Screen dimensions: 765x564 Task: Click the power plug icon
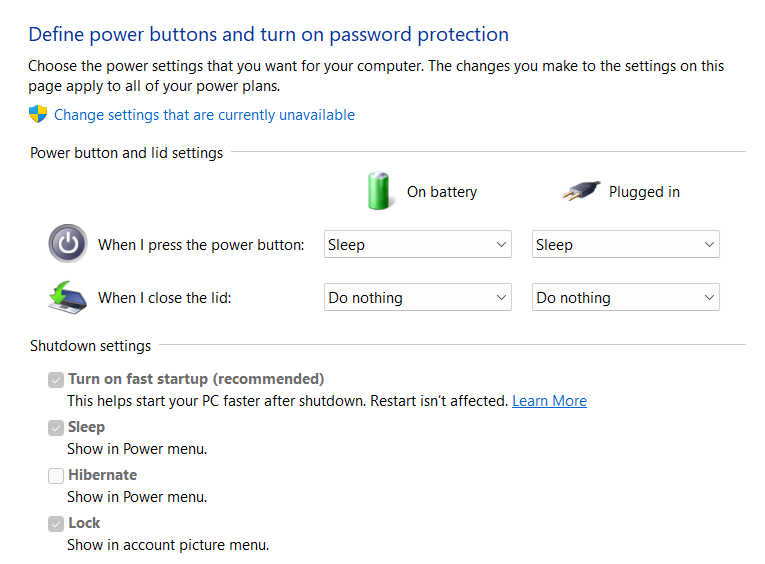point(581,191)
